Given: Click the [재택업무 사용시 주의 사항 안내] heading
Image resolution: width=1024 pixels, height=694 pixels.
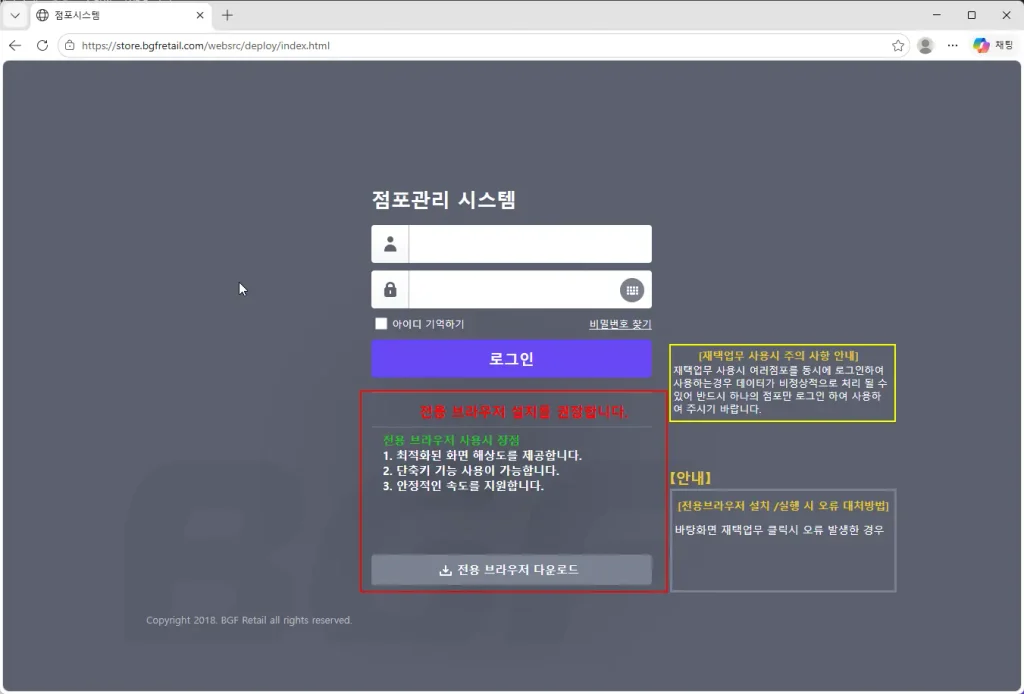Looking at the screenshot, I should tap(778, 356).
